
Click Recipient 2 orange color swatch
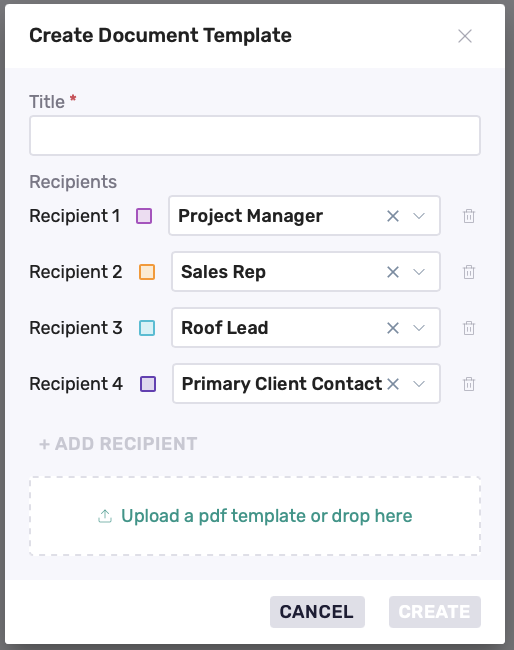(x=147, y=272)
